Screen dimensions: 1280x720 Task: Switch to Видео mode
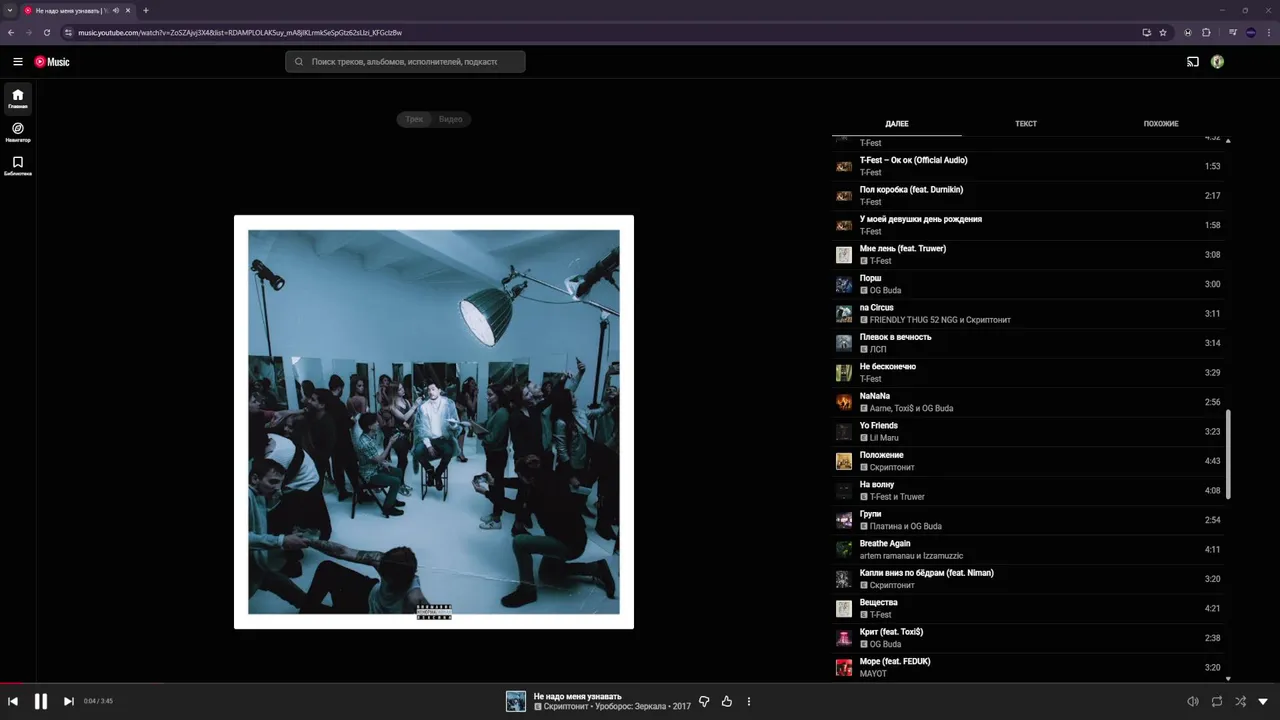pyautogui.click(x=451, y=119)
